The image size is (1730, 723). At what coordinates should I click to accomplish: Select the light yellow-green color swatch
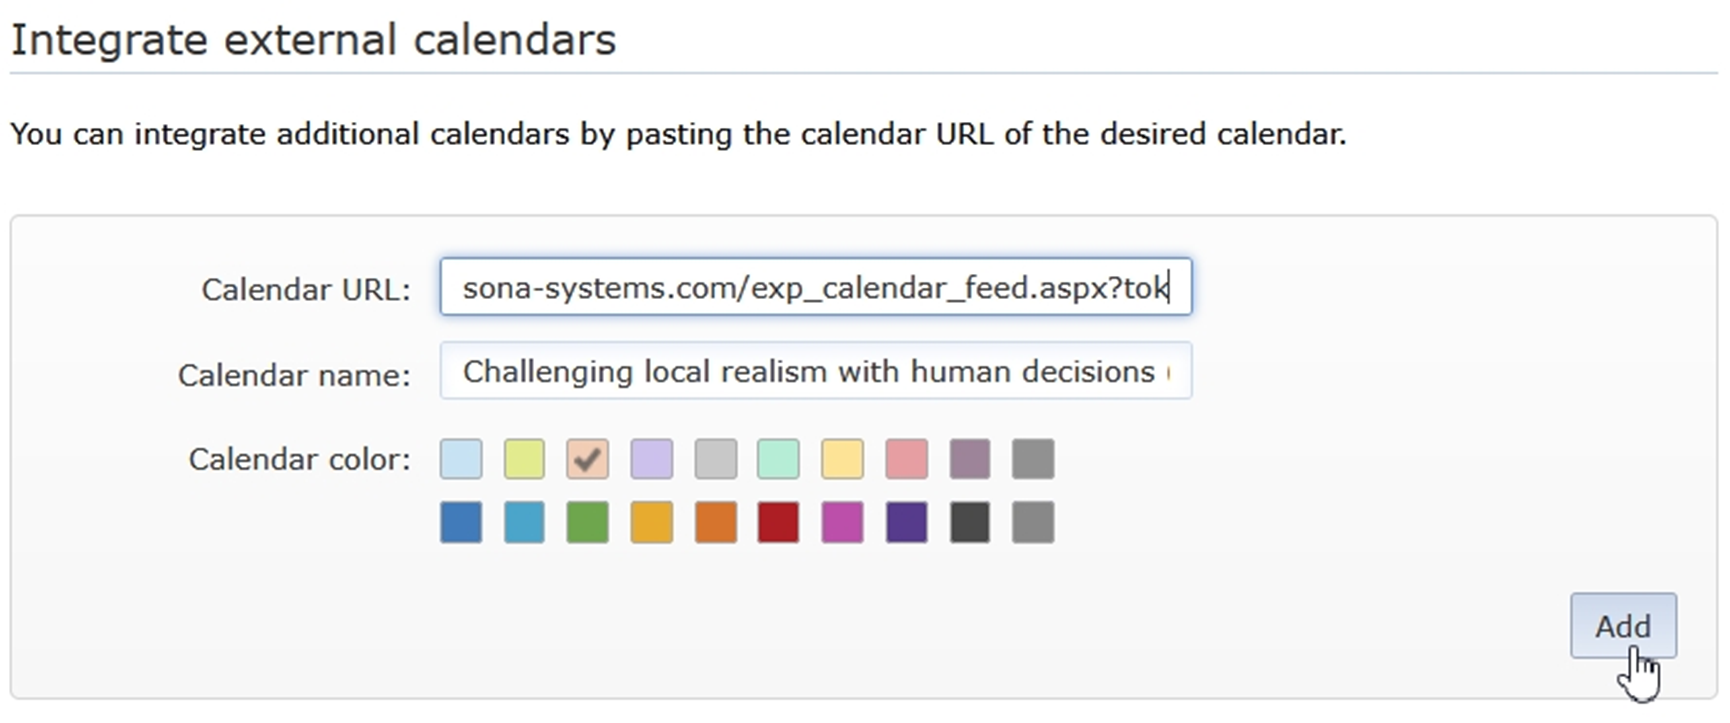pos(524,459)
